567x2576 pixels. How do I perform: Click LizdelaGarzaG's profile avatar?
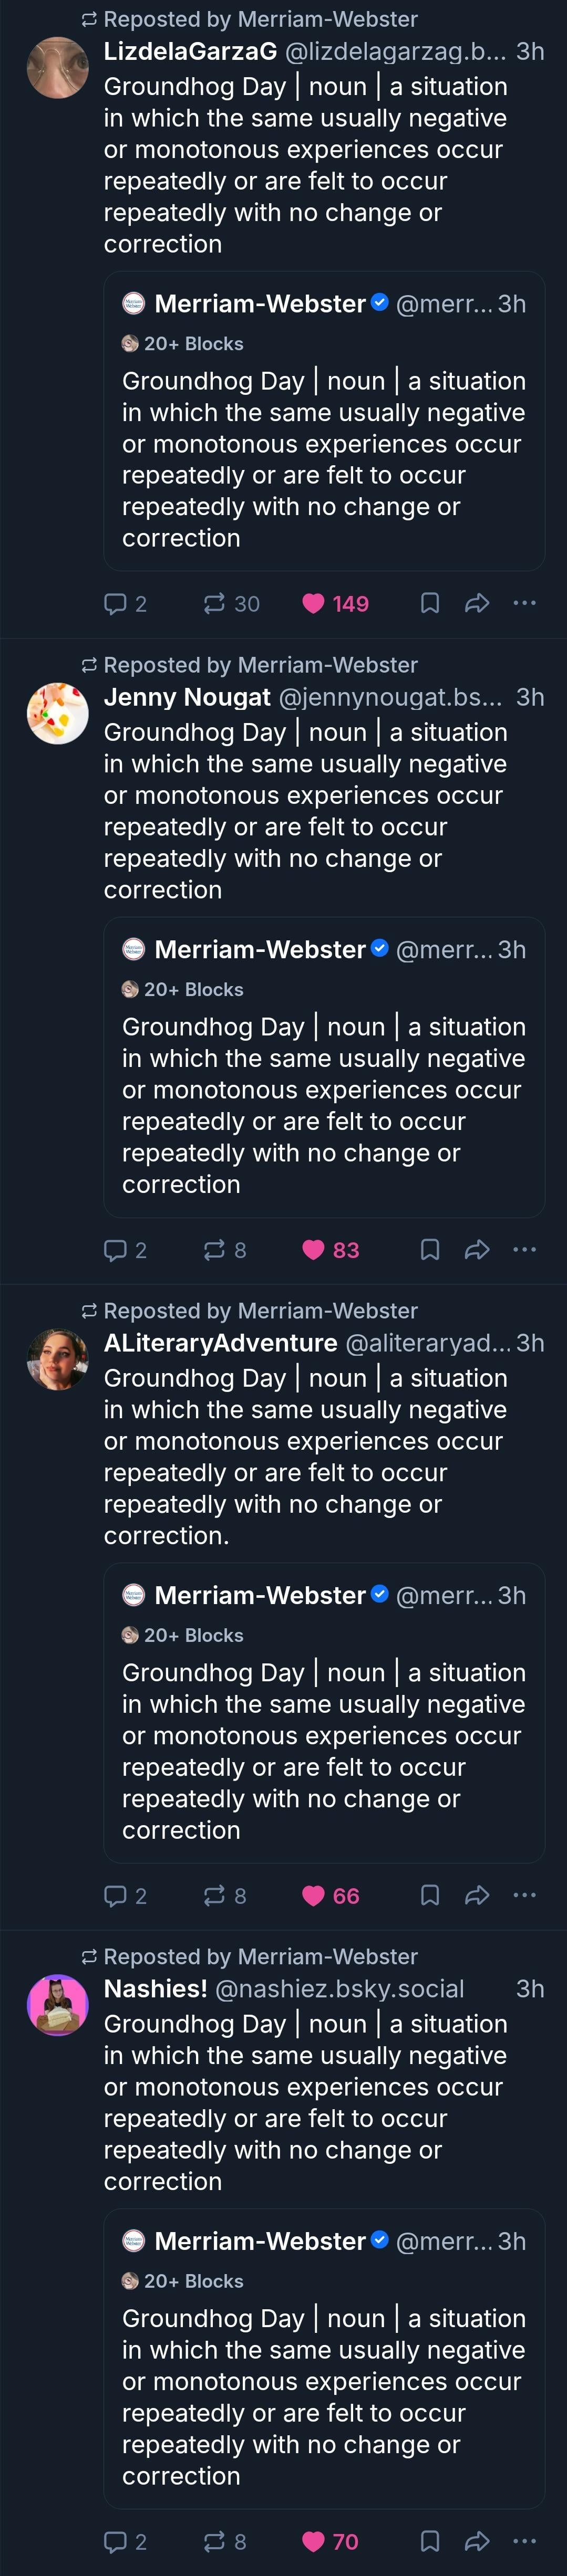click(x=57, y=67)
